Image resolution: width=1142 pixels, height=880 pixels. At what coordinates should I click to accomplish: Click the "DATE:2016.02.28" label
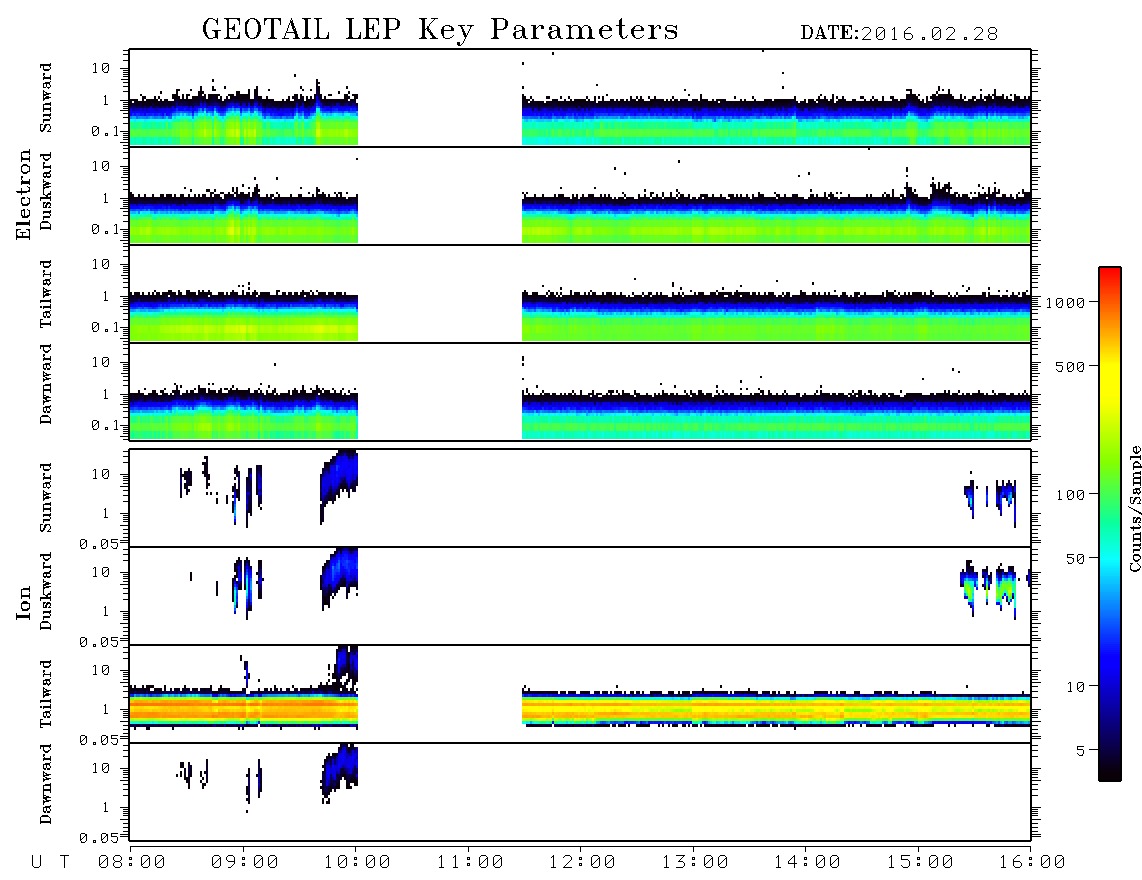[899, 34]
